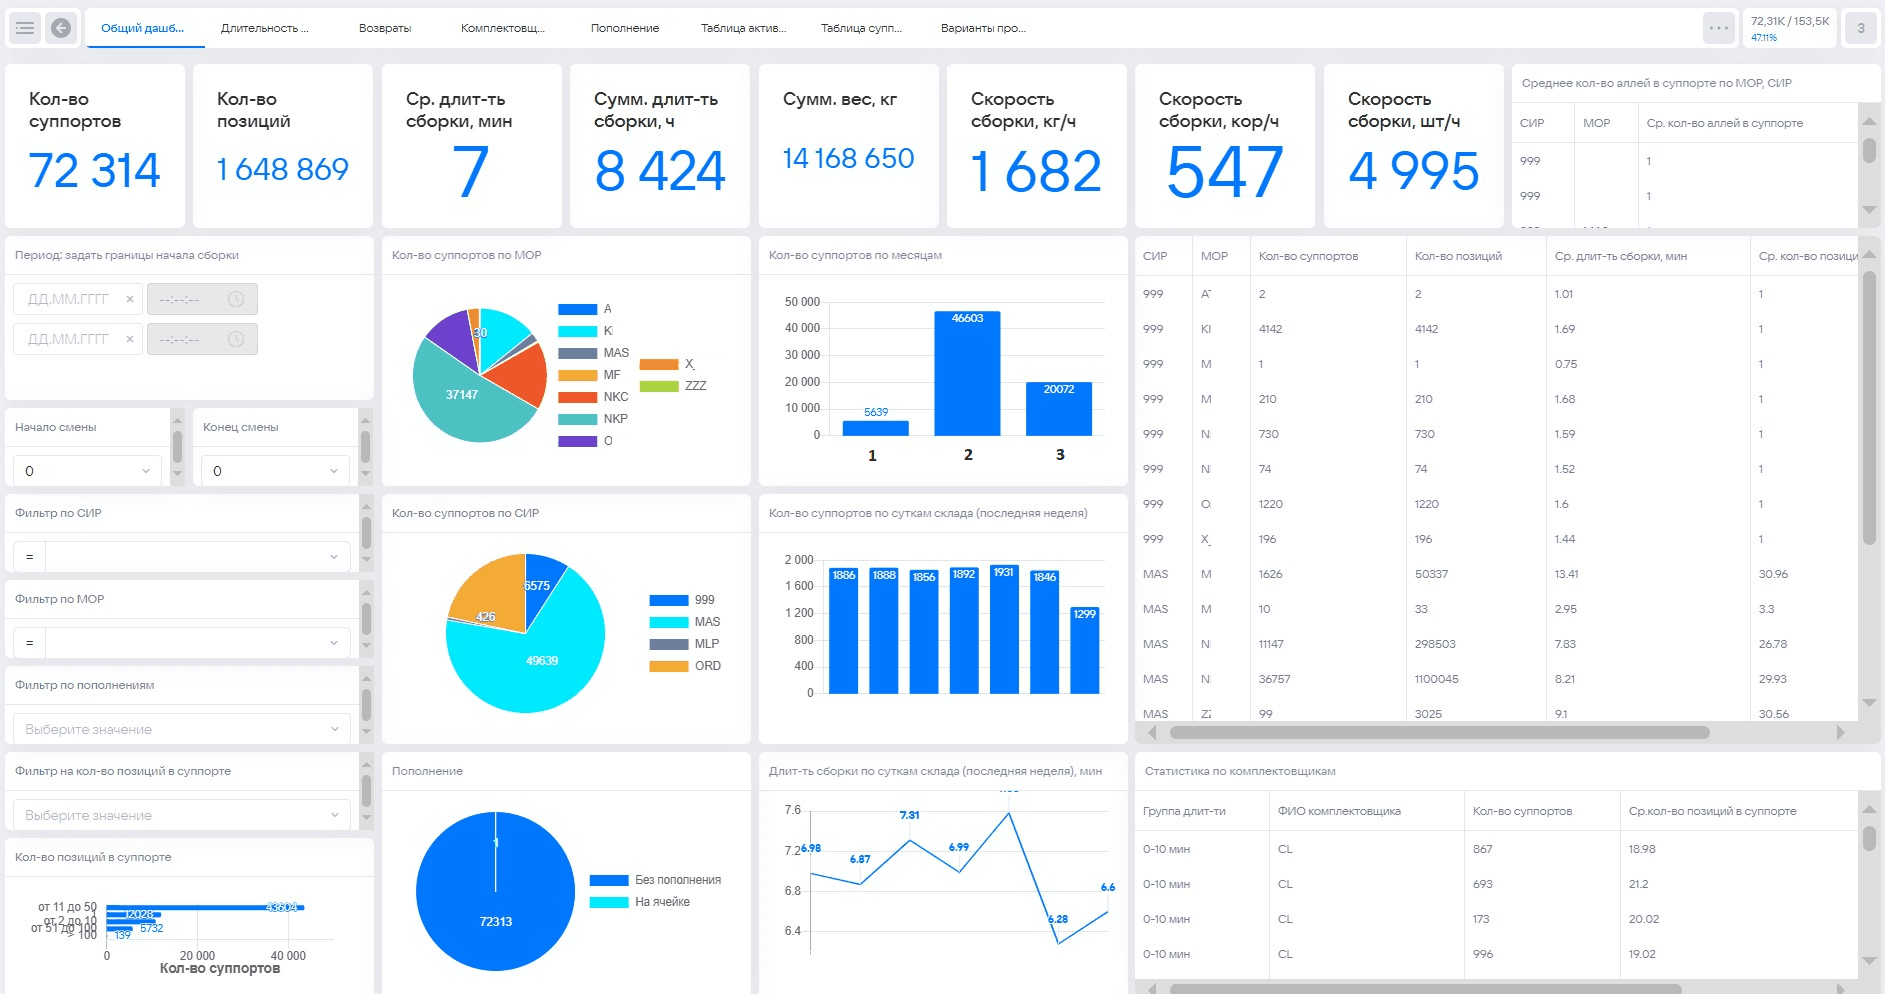Screen dimensions: 1885x994
Task: Click the back arrow icon
Action: pyautogui.click(x=61, y=28)
